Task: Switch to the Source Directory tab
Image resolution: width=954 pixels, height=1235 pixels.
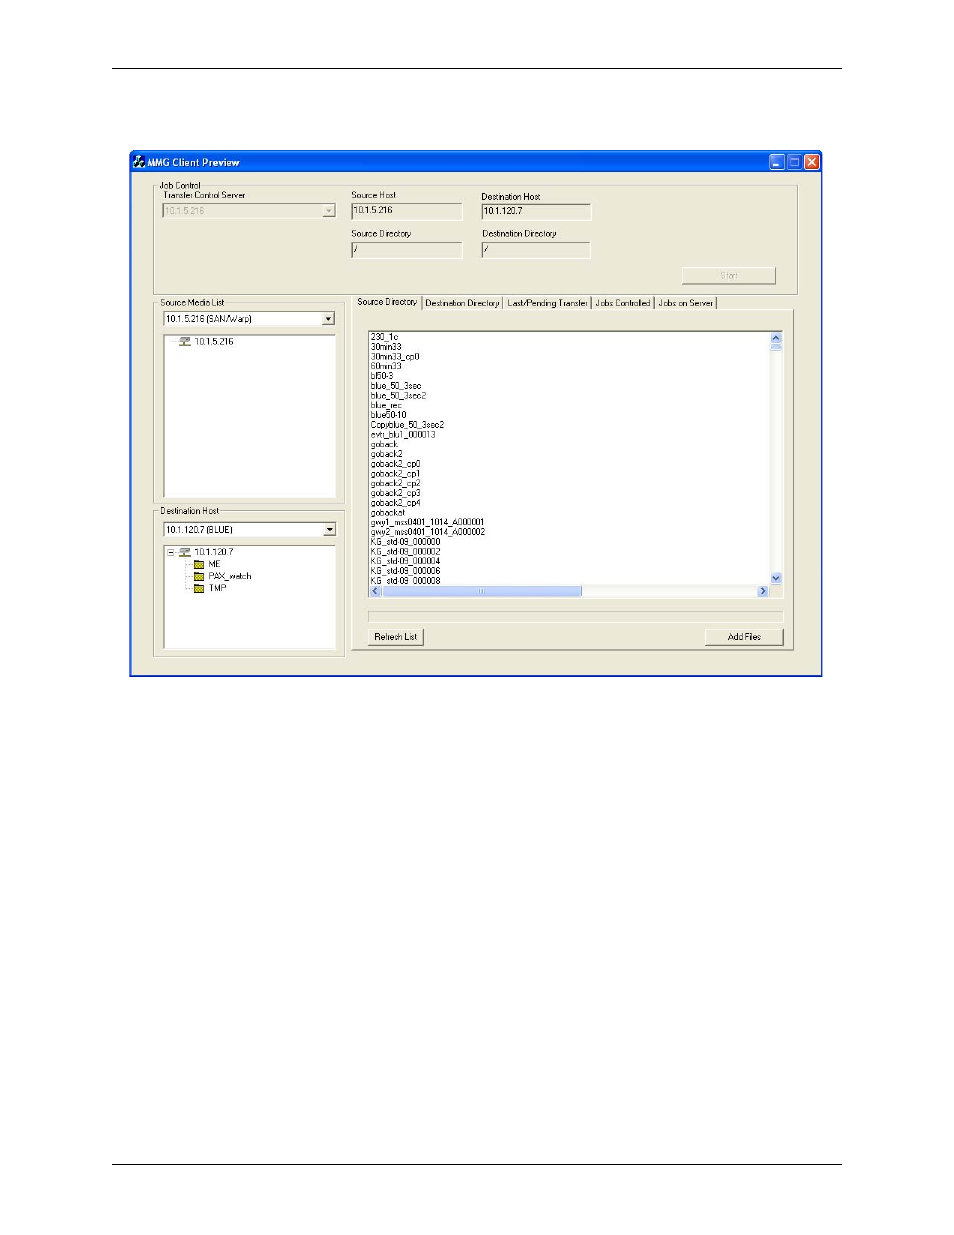Action: click(387, 302)
